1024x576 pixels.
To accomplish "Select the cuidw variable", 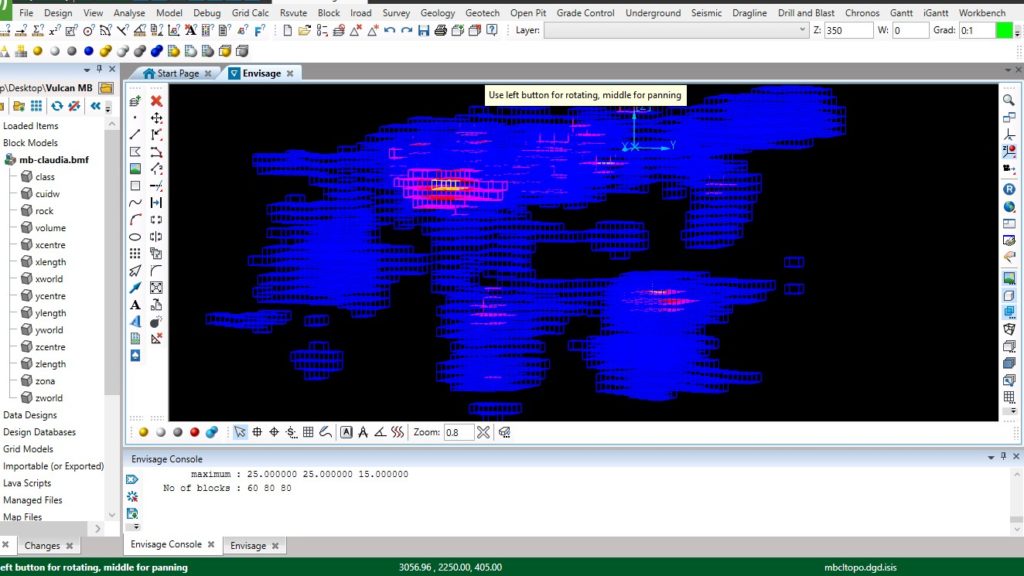I will pyautogui.click(x=47, y=193).
